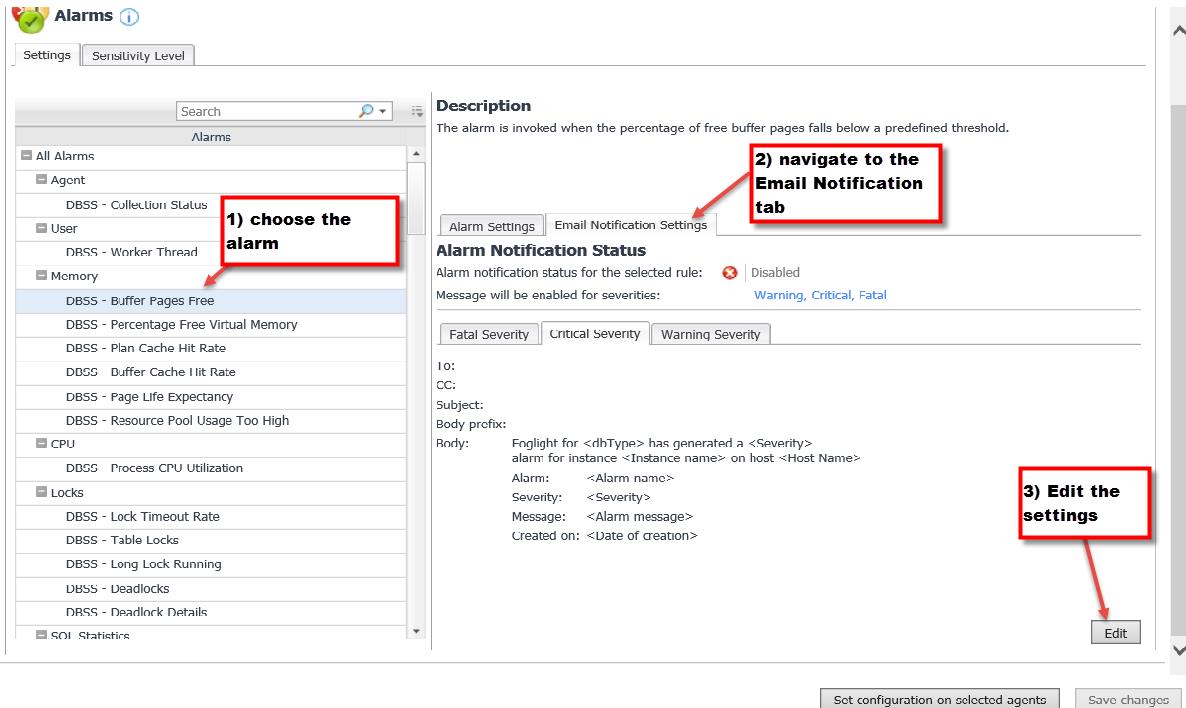Select the Fatal Severity tab
The image size is (1186, 708).
click(488, 334)
